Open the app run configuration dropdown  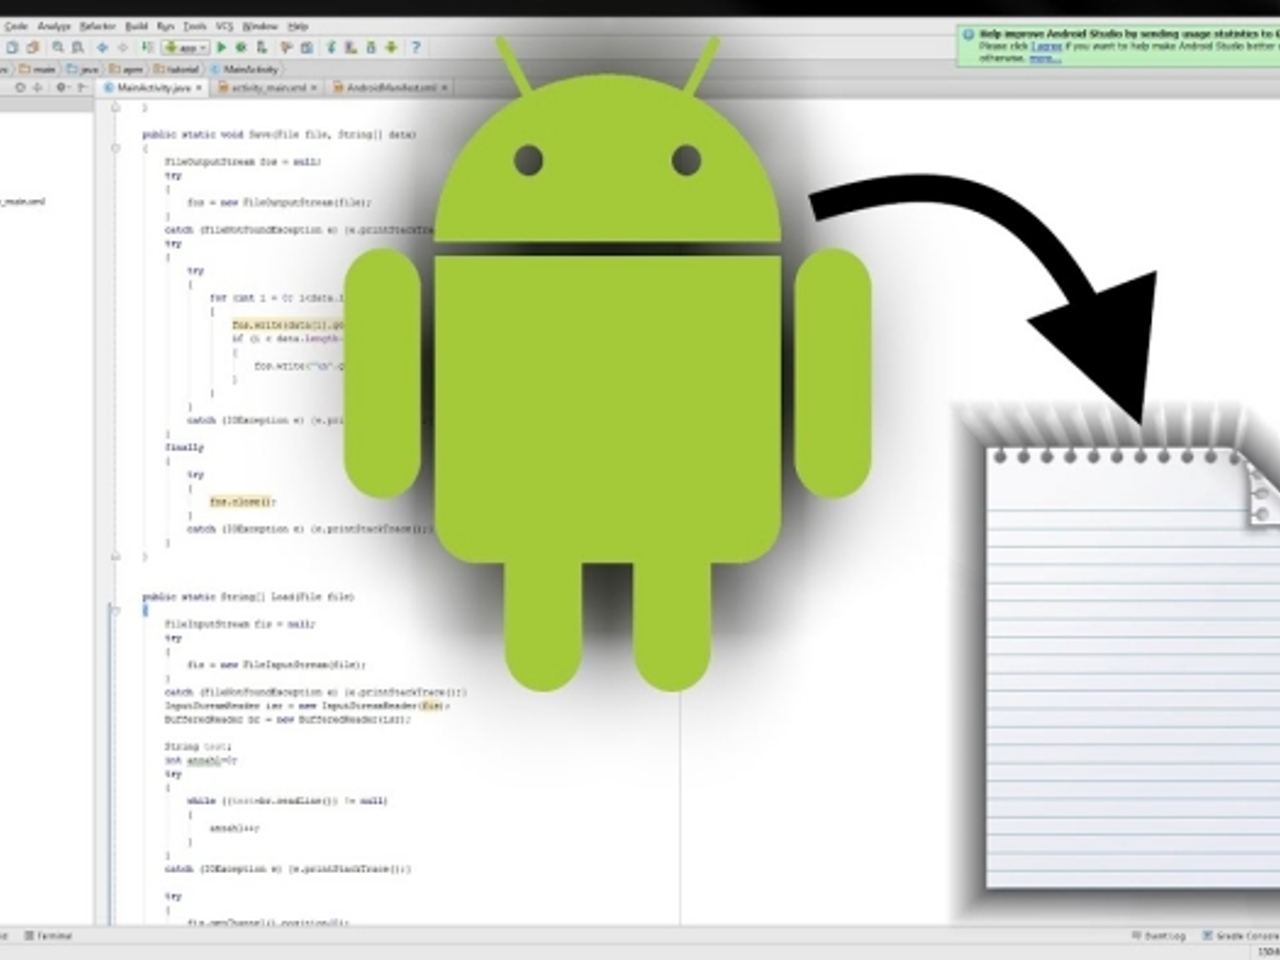pos(185,47)
